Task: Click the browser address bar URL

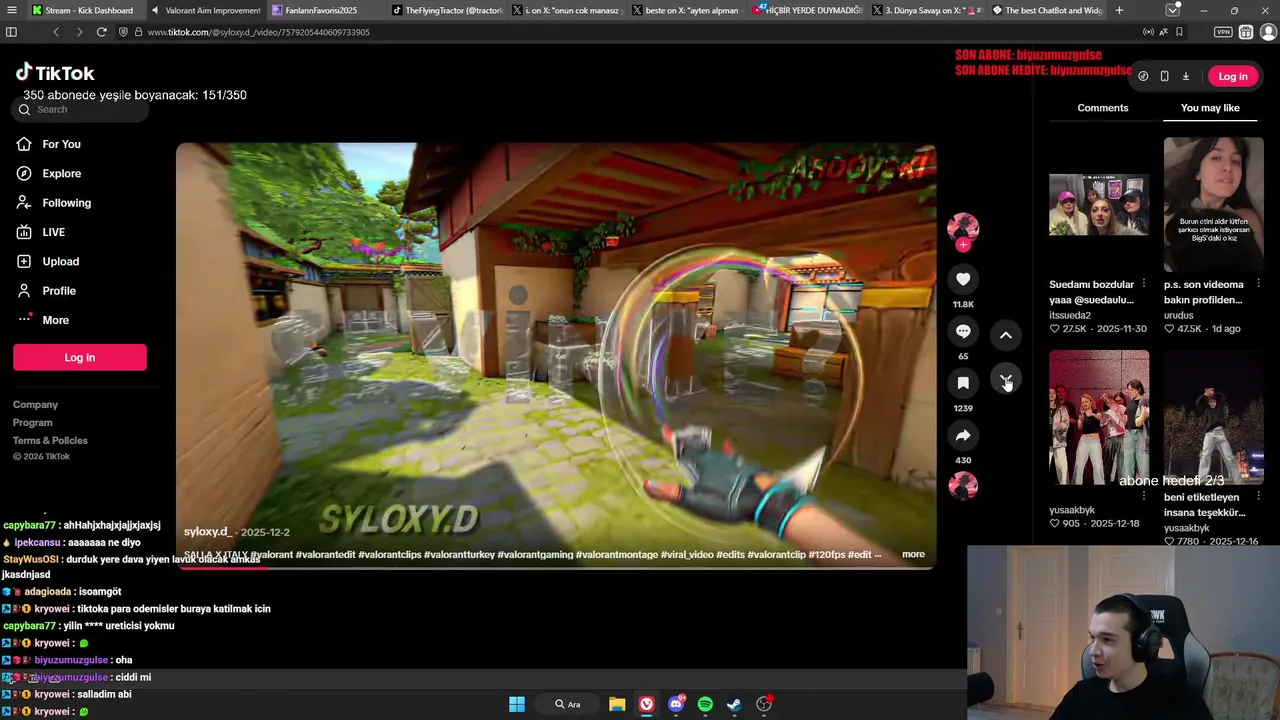Action: click(x=258, y=32)
